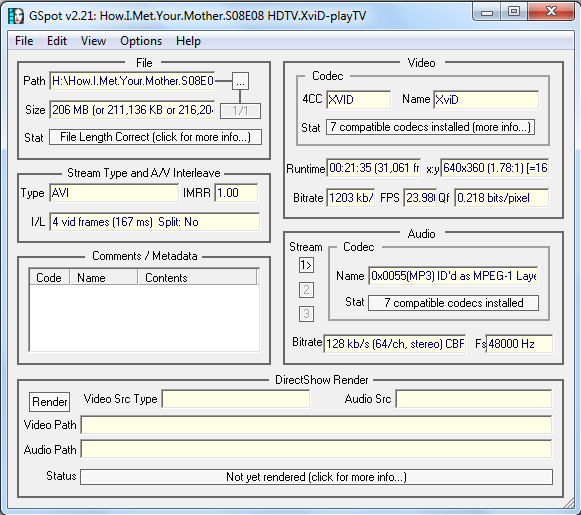Click 'Not yet rendered' status bar button
The image size is (581, 515).
point(316,477)
